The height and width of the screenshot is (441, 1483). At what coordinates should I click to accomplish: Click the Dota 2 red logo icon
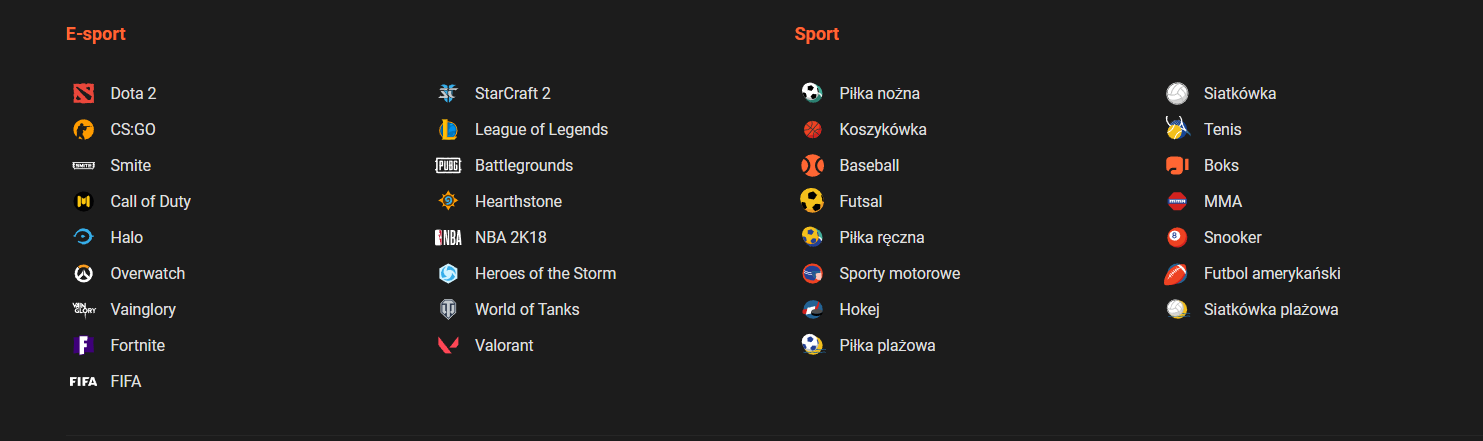tap(83, 93)
